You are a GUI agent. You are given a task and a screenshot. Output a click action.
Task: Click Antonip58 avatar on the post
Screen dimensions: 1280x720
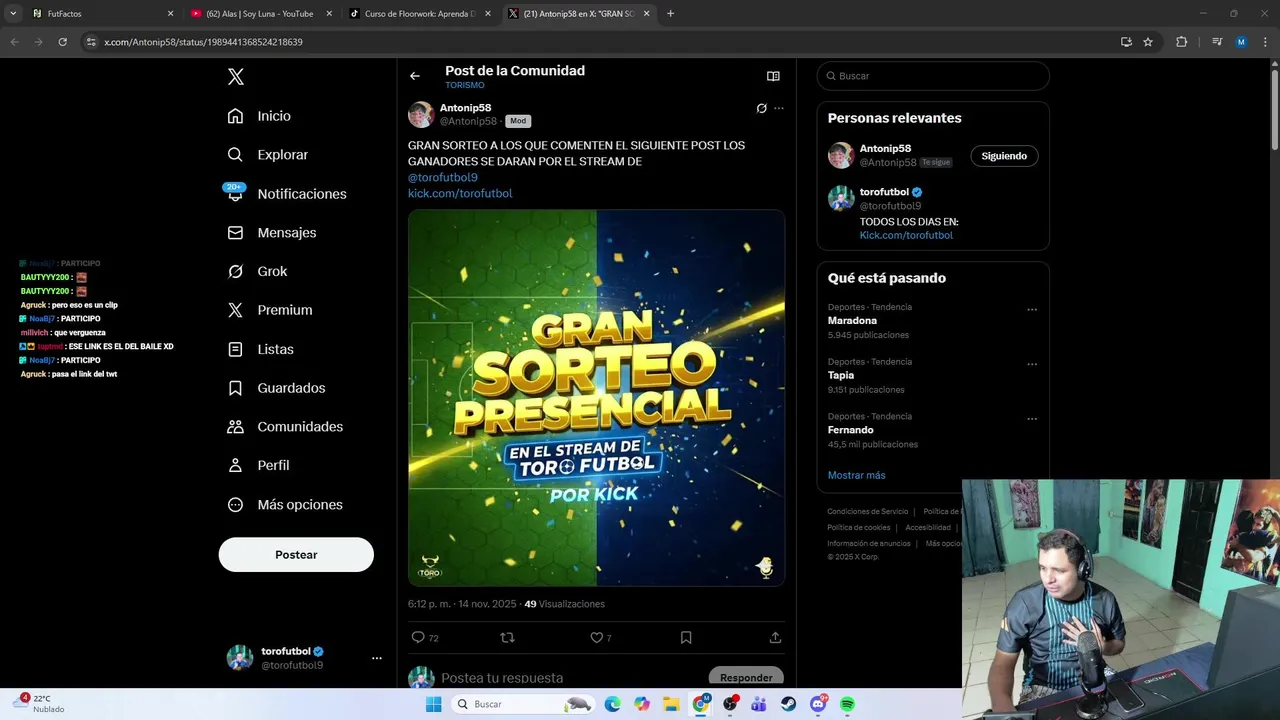pyautogui.click(x=421, y=114)
